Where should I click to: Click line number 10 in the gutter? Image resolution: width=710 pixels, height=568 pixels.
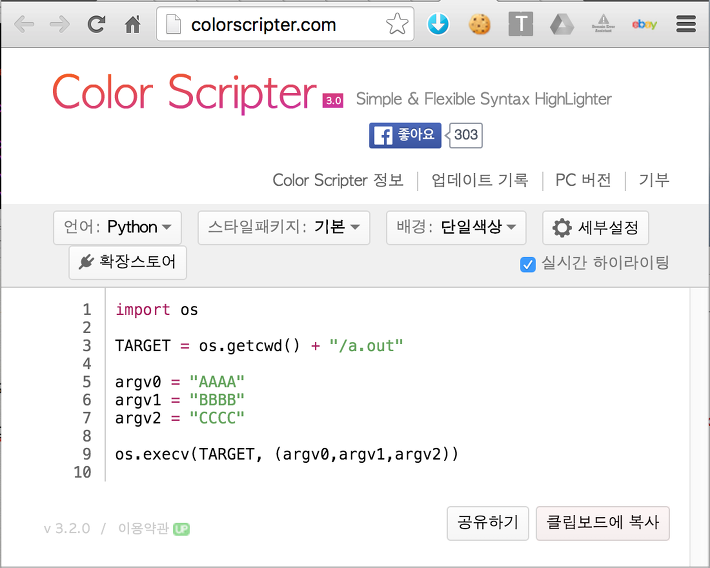(82, 472)
